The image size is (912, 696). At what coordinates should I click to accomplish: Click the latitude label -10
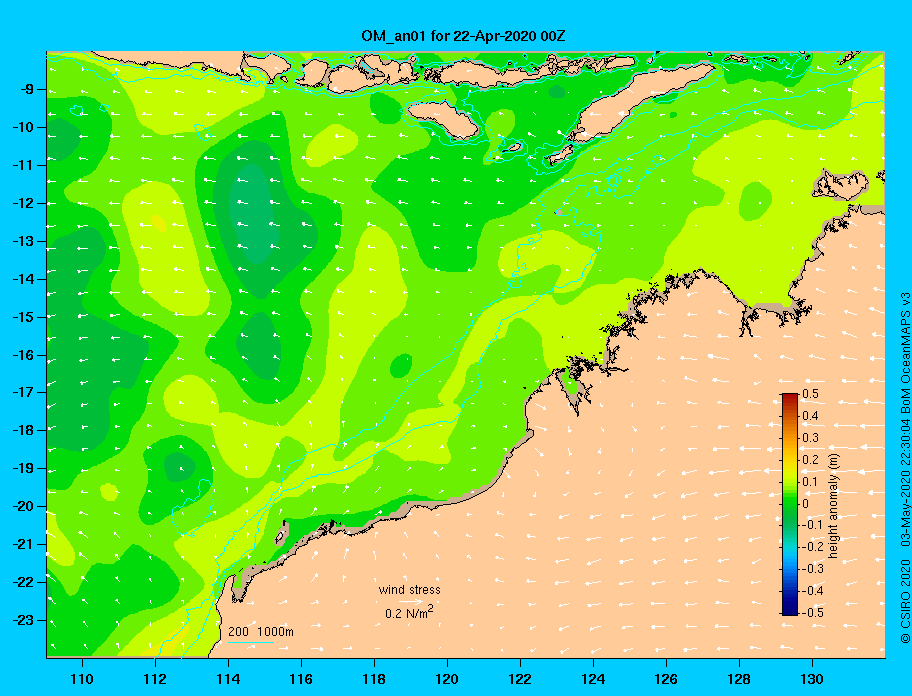23,127
